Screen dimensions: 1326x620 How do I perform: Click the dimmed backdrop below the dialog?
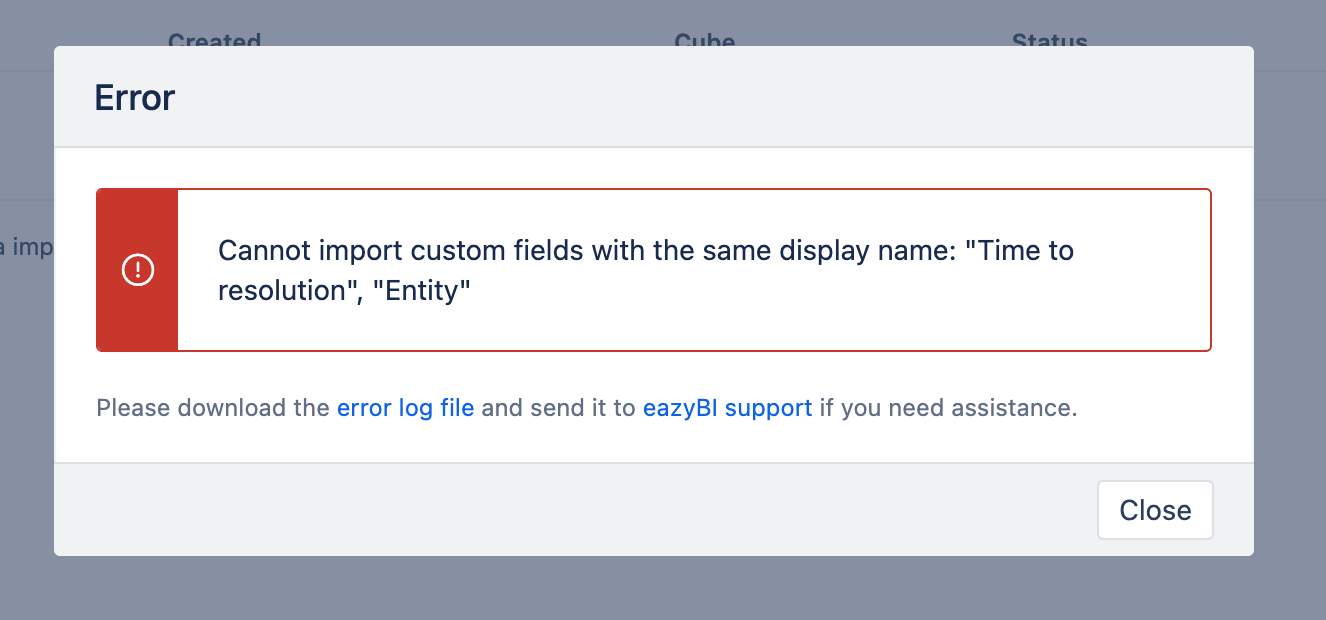pyautogui.click(x=663, y=588)
